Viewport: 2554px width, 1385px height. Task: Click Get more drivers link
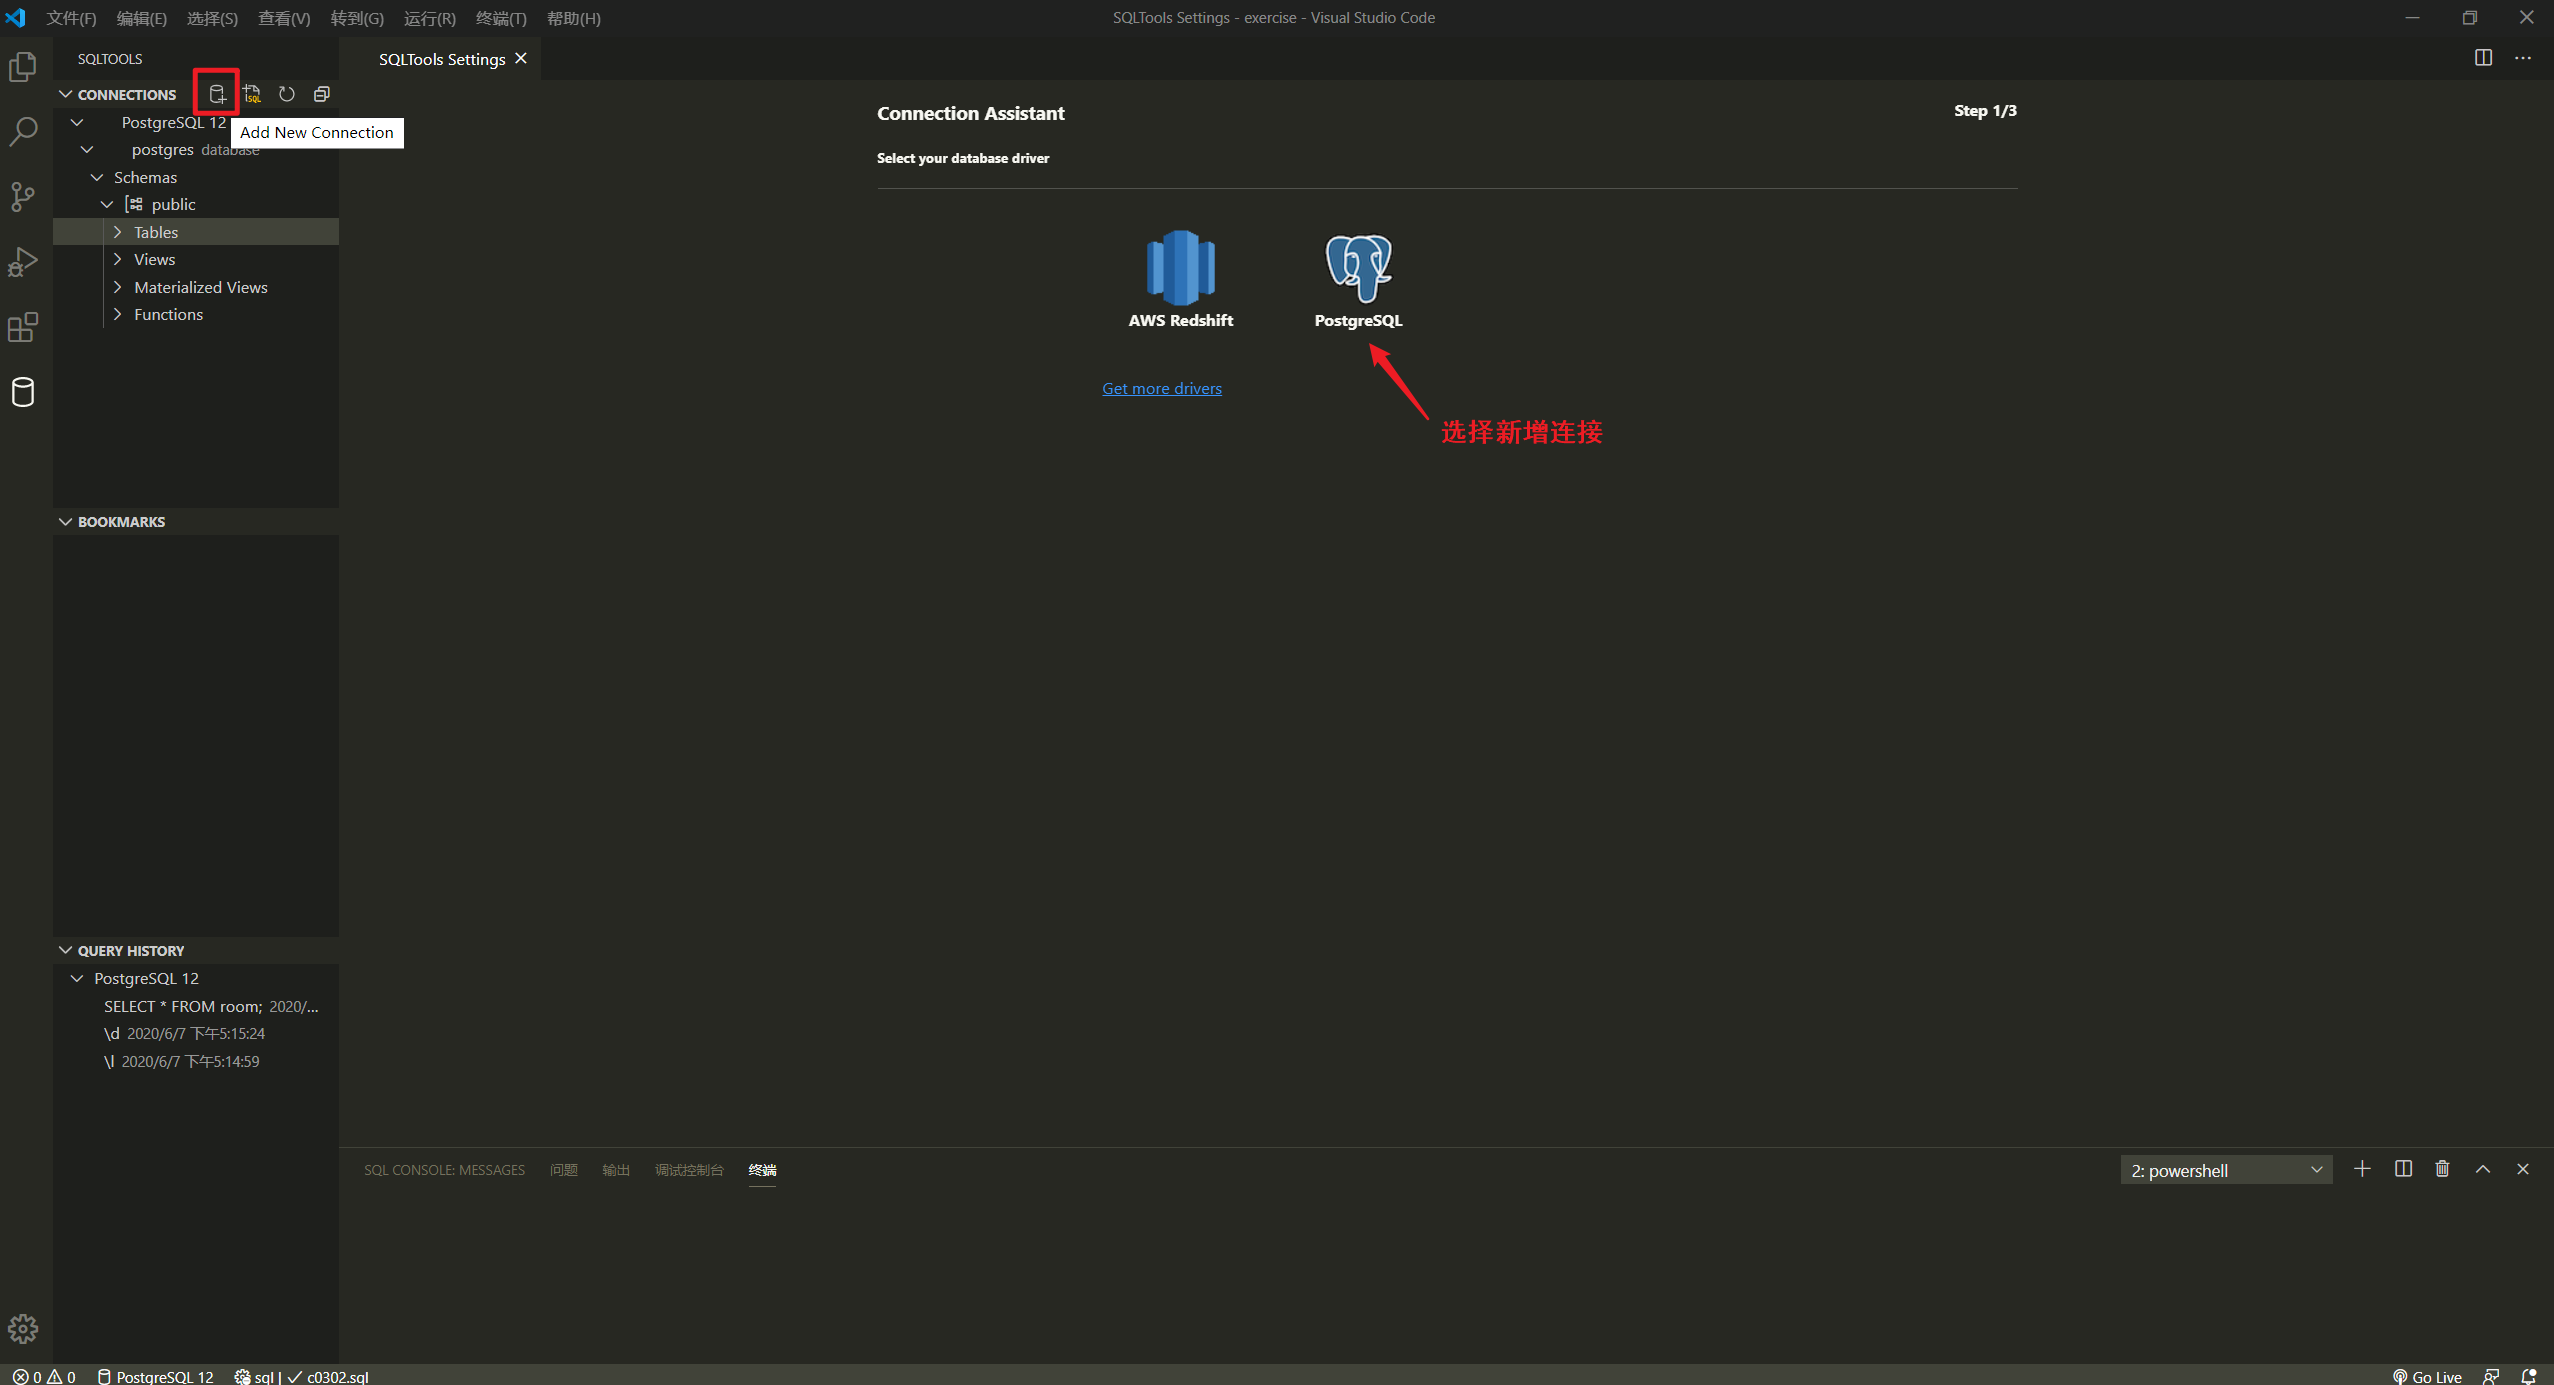tap(1161, 387)
